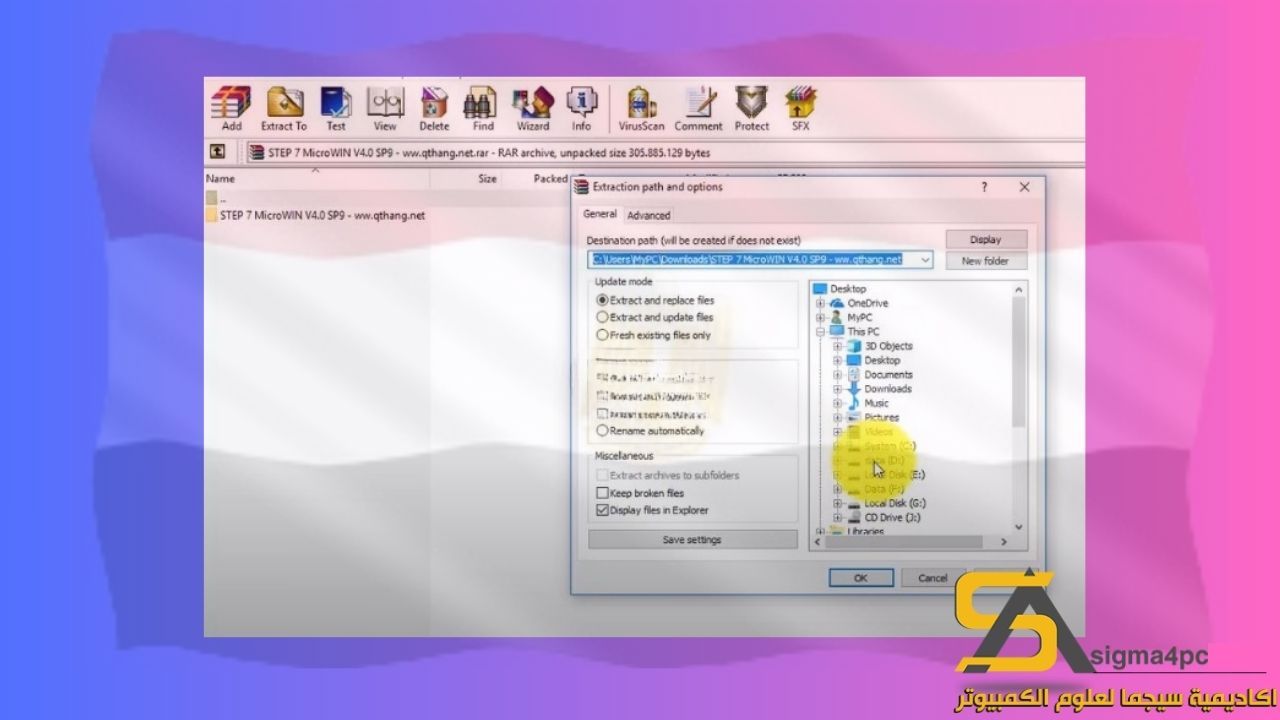
Task: Open the Find binoculars icon
Action: 483,107
